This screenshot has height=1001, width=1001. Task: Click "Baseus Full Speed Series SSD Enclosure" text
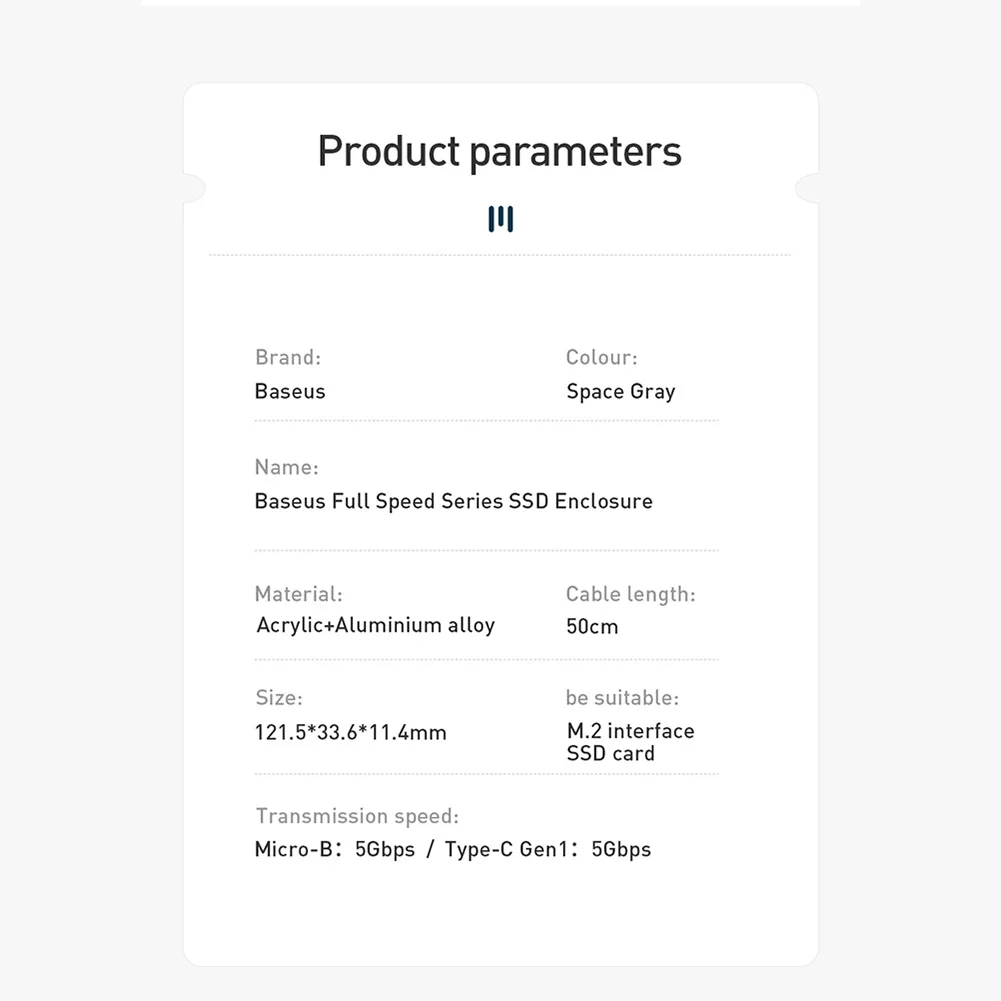click(453, 501)
